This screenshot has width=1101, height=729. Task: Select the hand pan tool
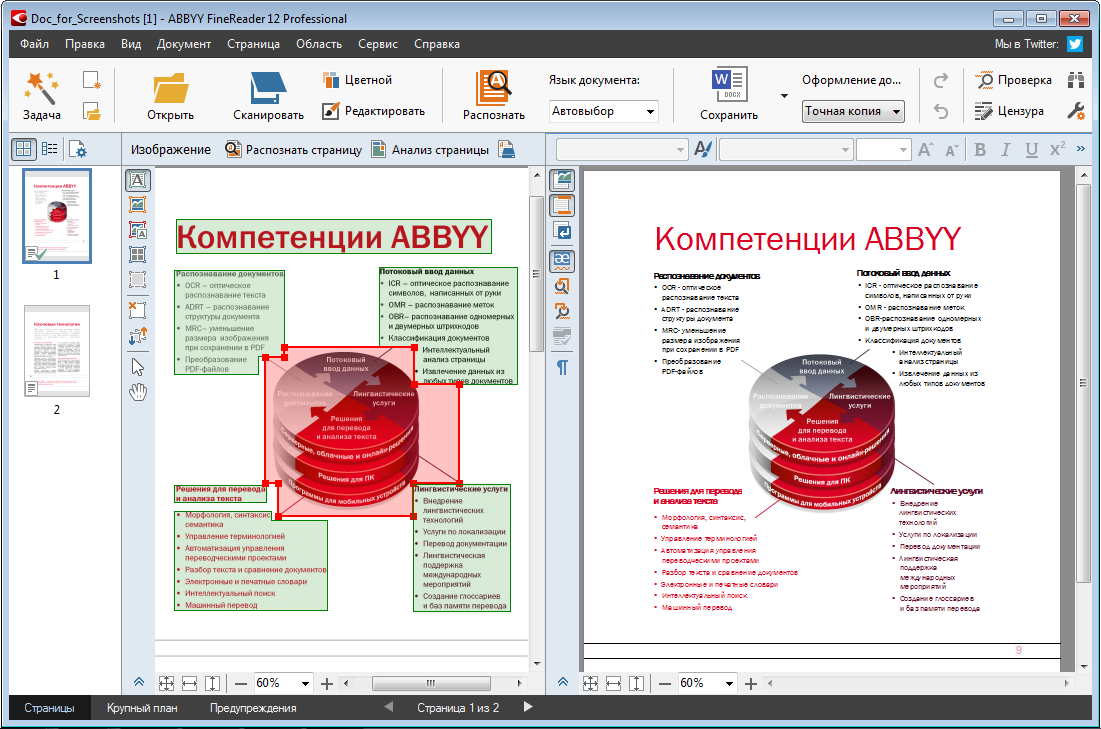pyautogui.click(x=138, y=393)
